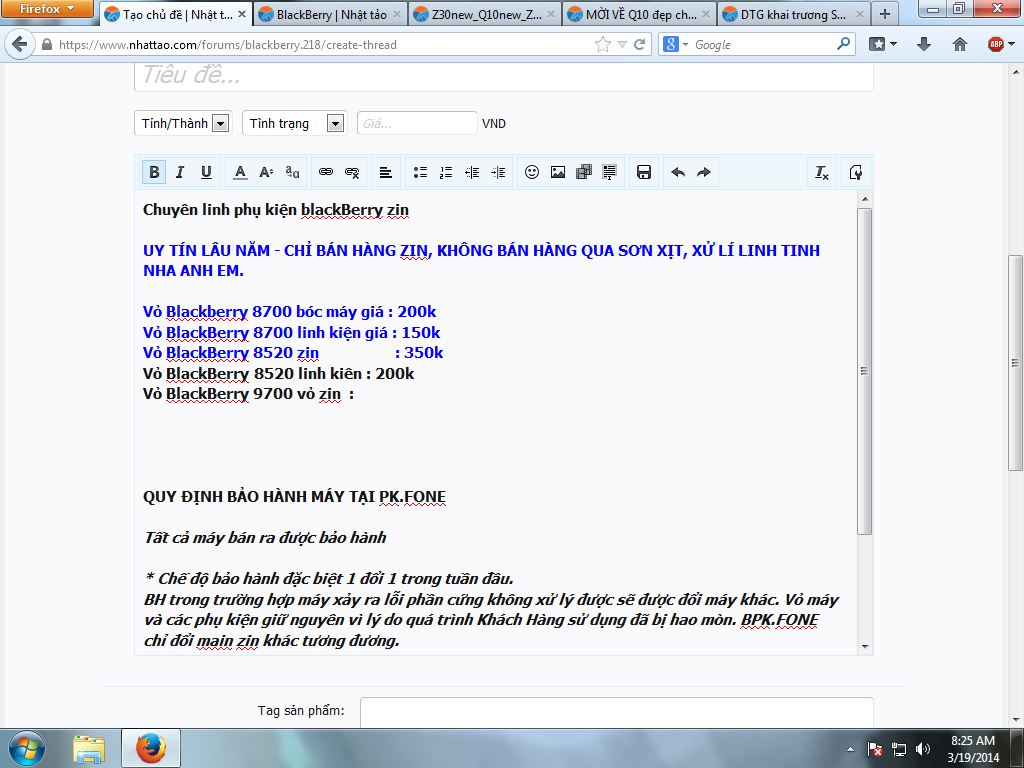Click the editor scrollbar up arrow
Image resolution: width=1024 pixels, height=768 pixels.
[865, 199]
